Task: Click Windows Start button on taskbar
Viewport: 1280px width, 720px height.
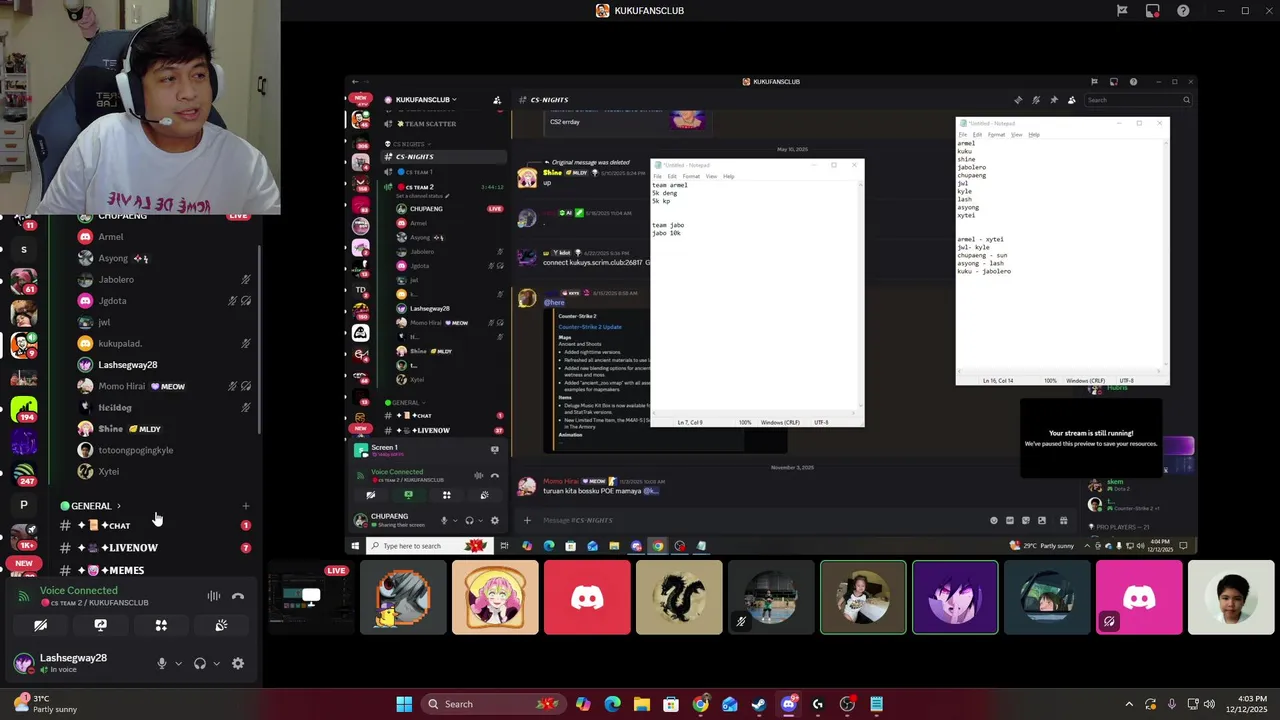Action: point(404,704)
